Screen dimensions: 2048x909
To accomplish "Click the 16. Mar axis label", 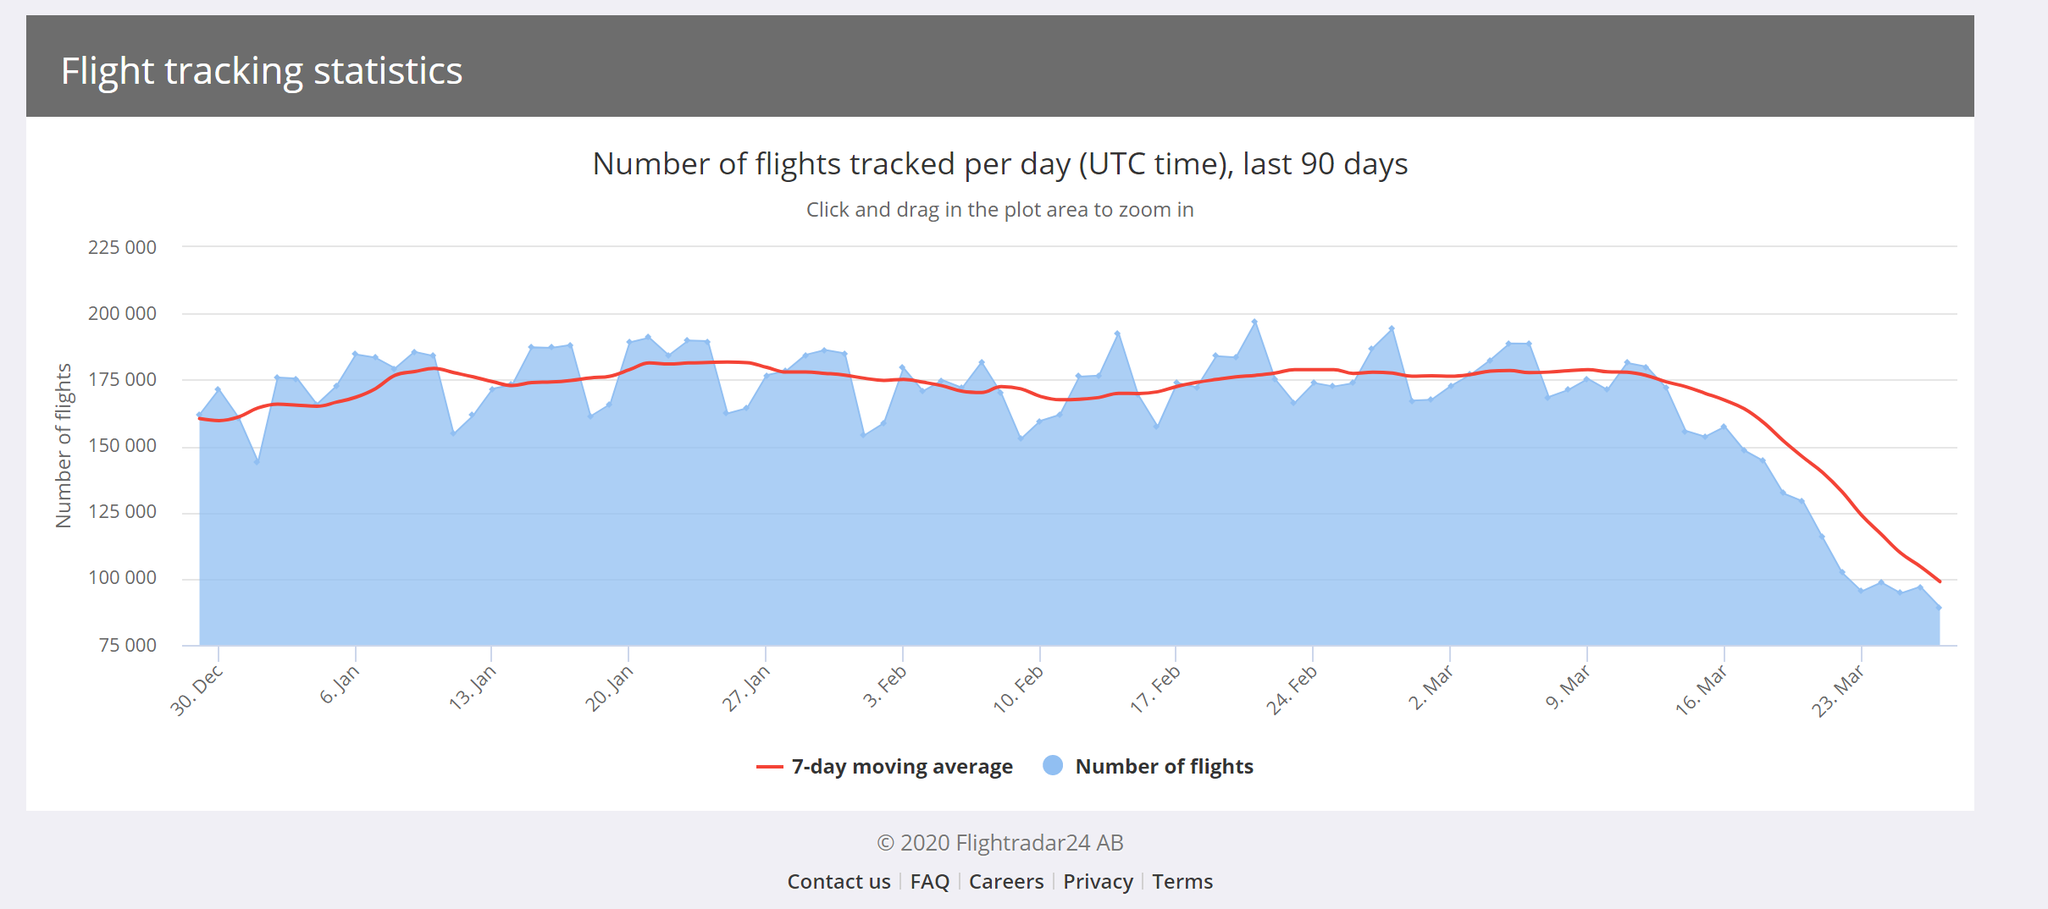I will [1701, 690].
